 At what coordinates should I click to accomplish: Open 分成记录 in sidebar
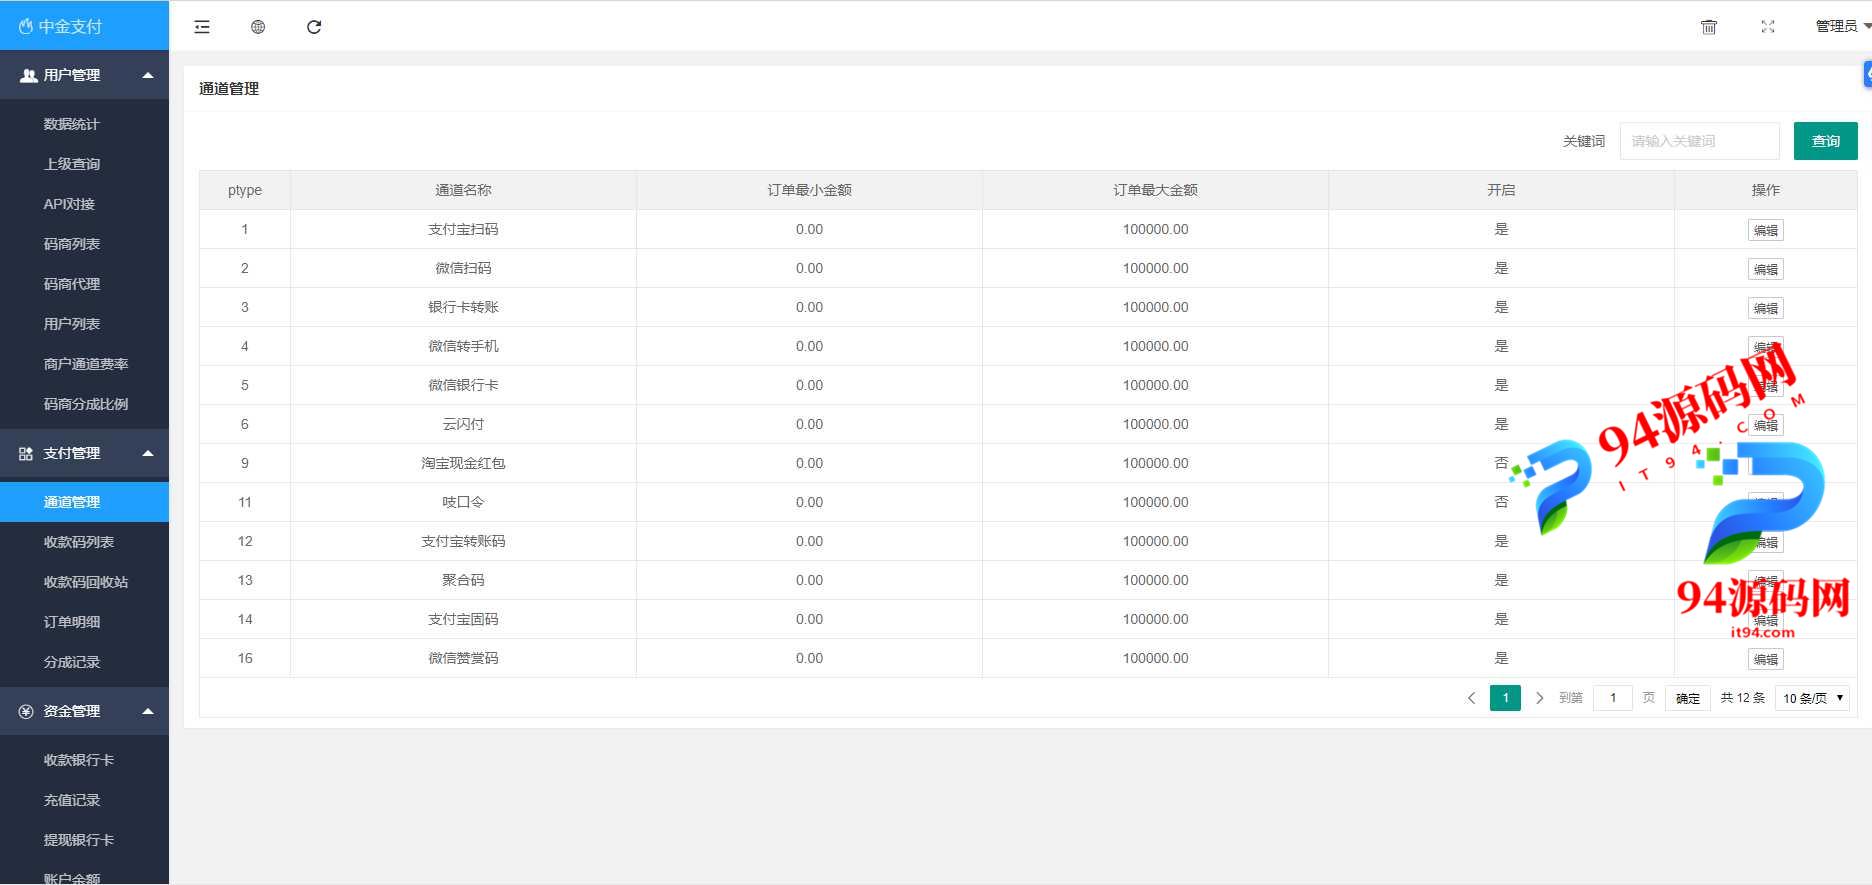(72, 662)
